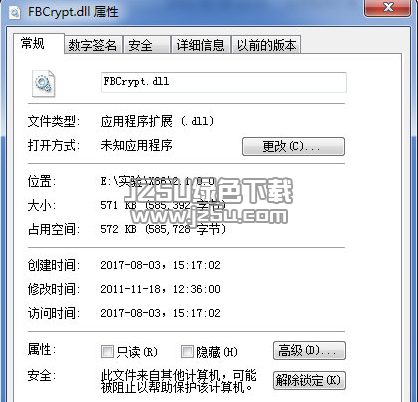Click the 占用空间 label
This screenshot has width=418, height=402.
tap(54, 229)
